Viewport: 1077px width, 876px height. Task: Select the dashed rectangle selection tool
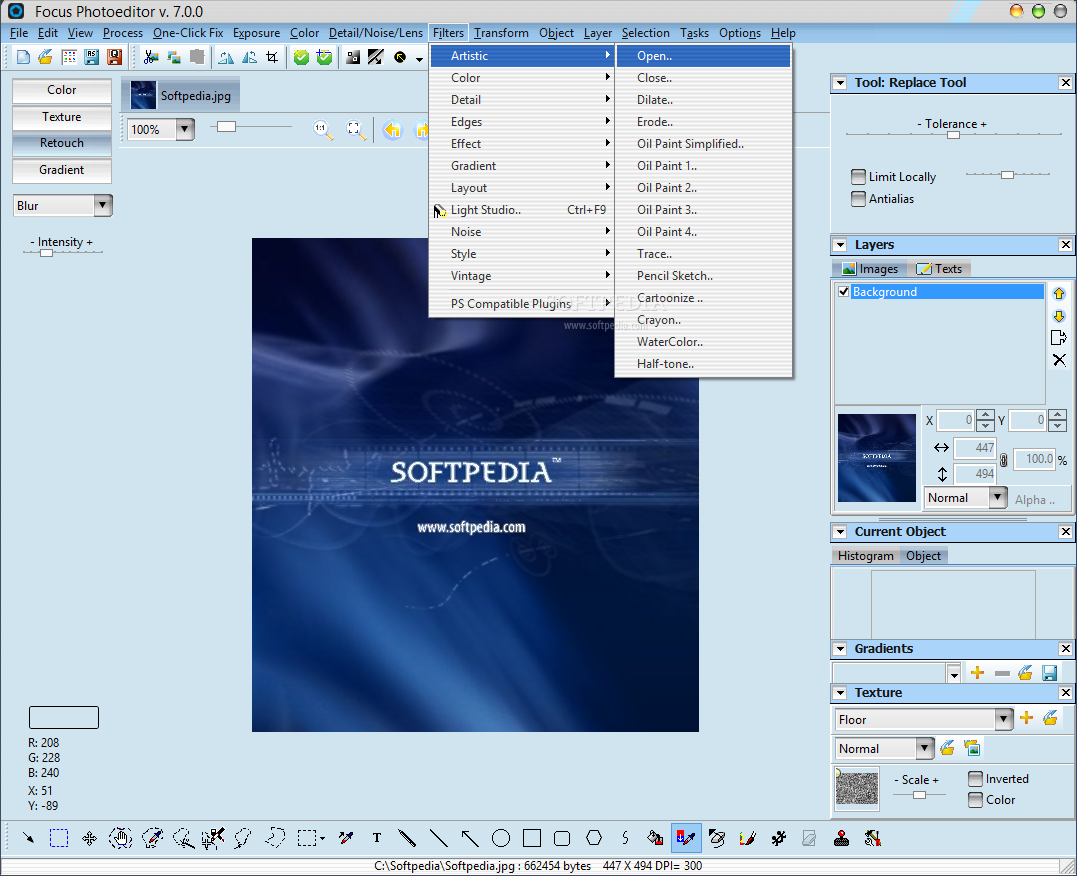coord(59,838)
